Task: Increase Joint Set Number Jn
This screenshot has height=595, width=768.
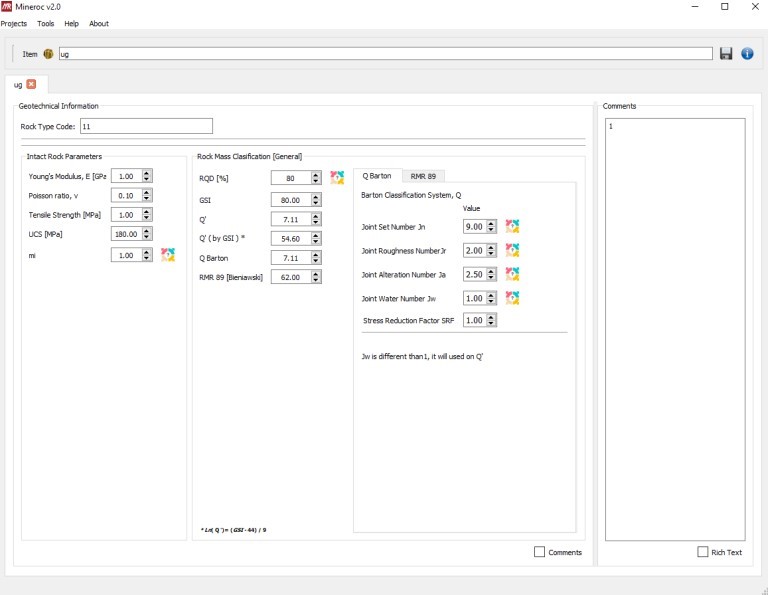Action: [x=491, y=223]
